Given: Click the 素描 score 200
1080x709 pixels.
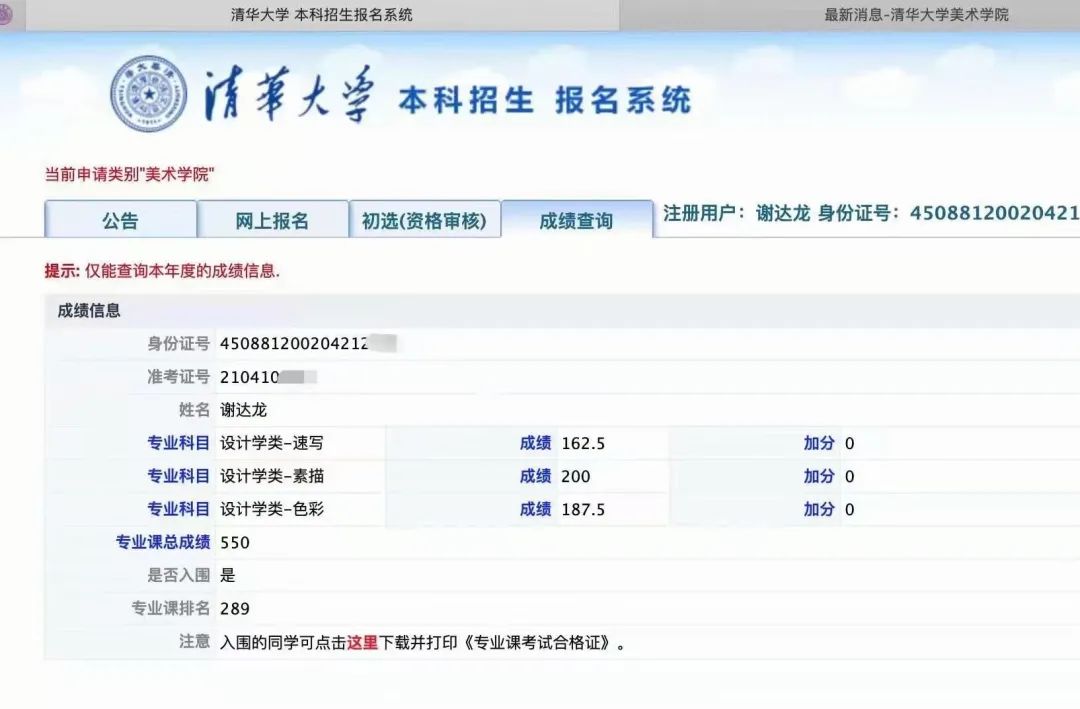Looking at the screenshot, I should tap(576, 476).
